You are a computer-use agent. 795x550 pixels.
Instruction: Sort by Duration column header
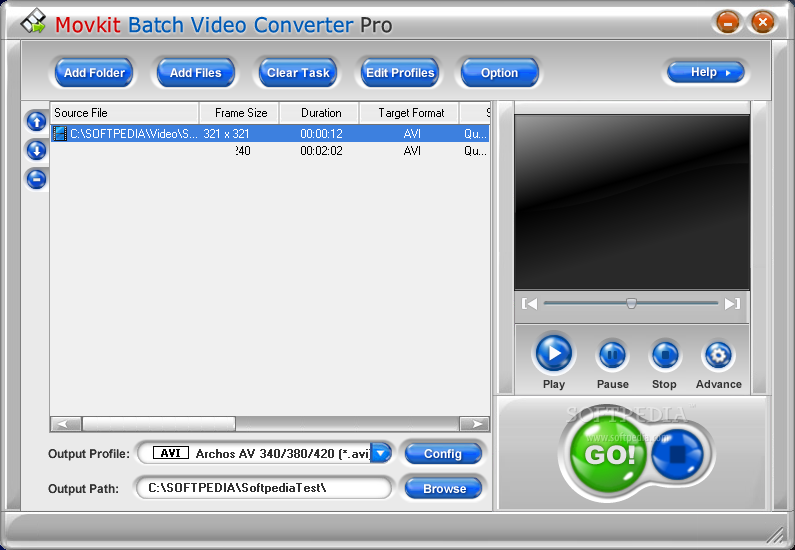(x=319, y=113)
